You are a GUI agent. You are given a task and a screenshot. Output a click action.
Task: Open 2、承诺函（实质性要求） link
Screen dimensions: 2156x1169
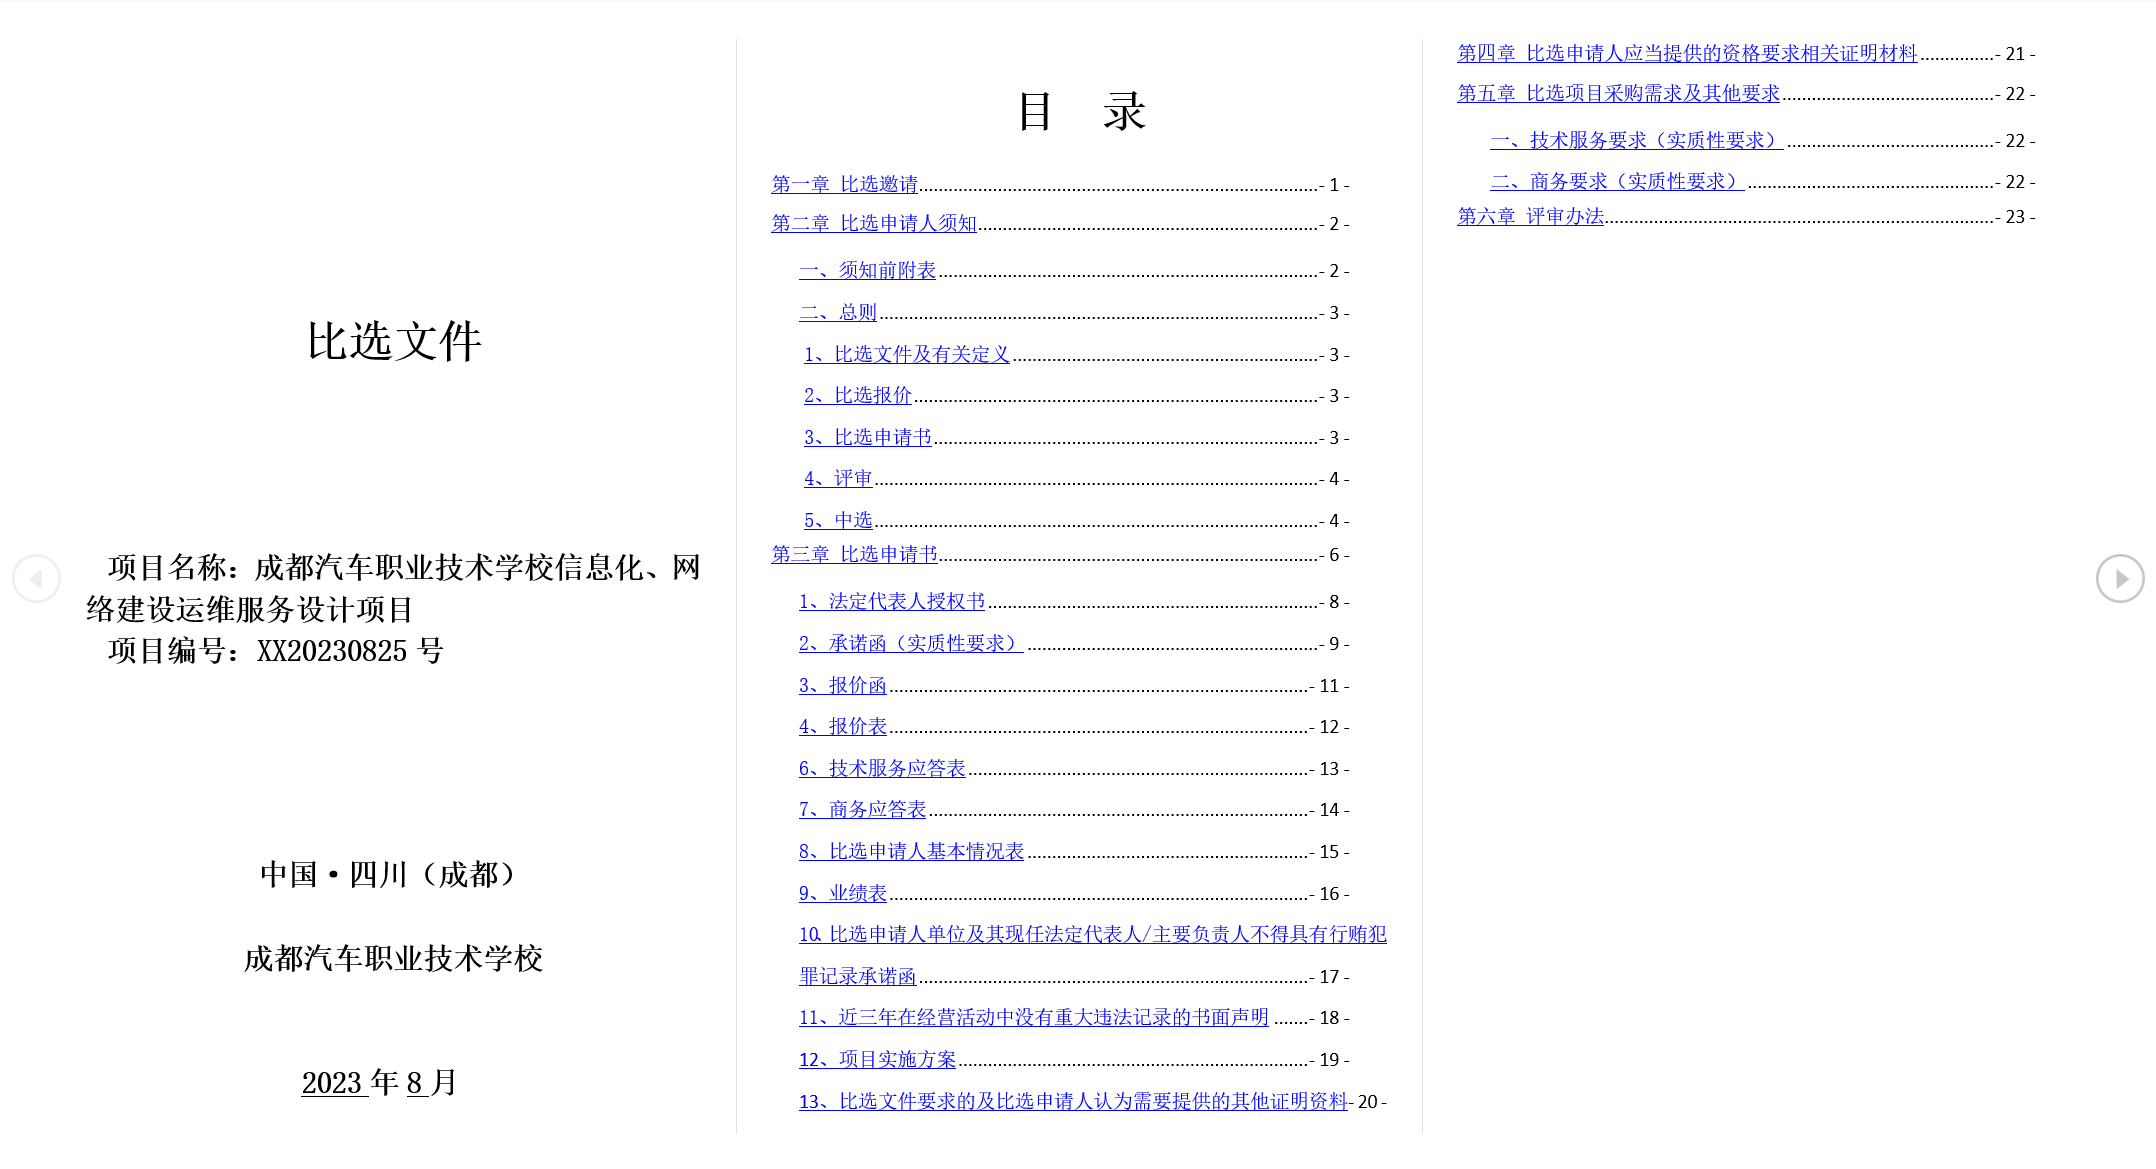pos(911,643)
